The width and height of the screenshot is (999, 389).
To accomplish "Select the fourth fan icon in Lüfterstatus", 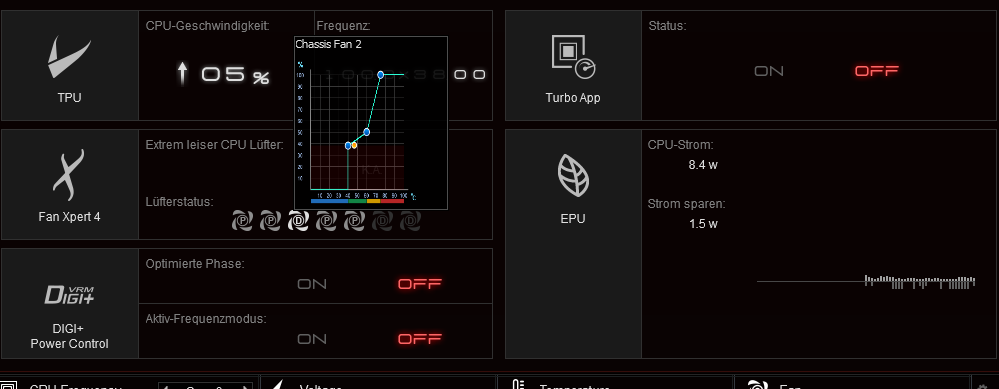I will 327,221.
